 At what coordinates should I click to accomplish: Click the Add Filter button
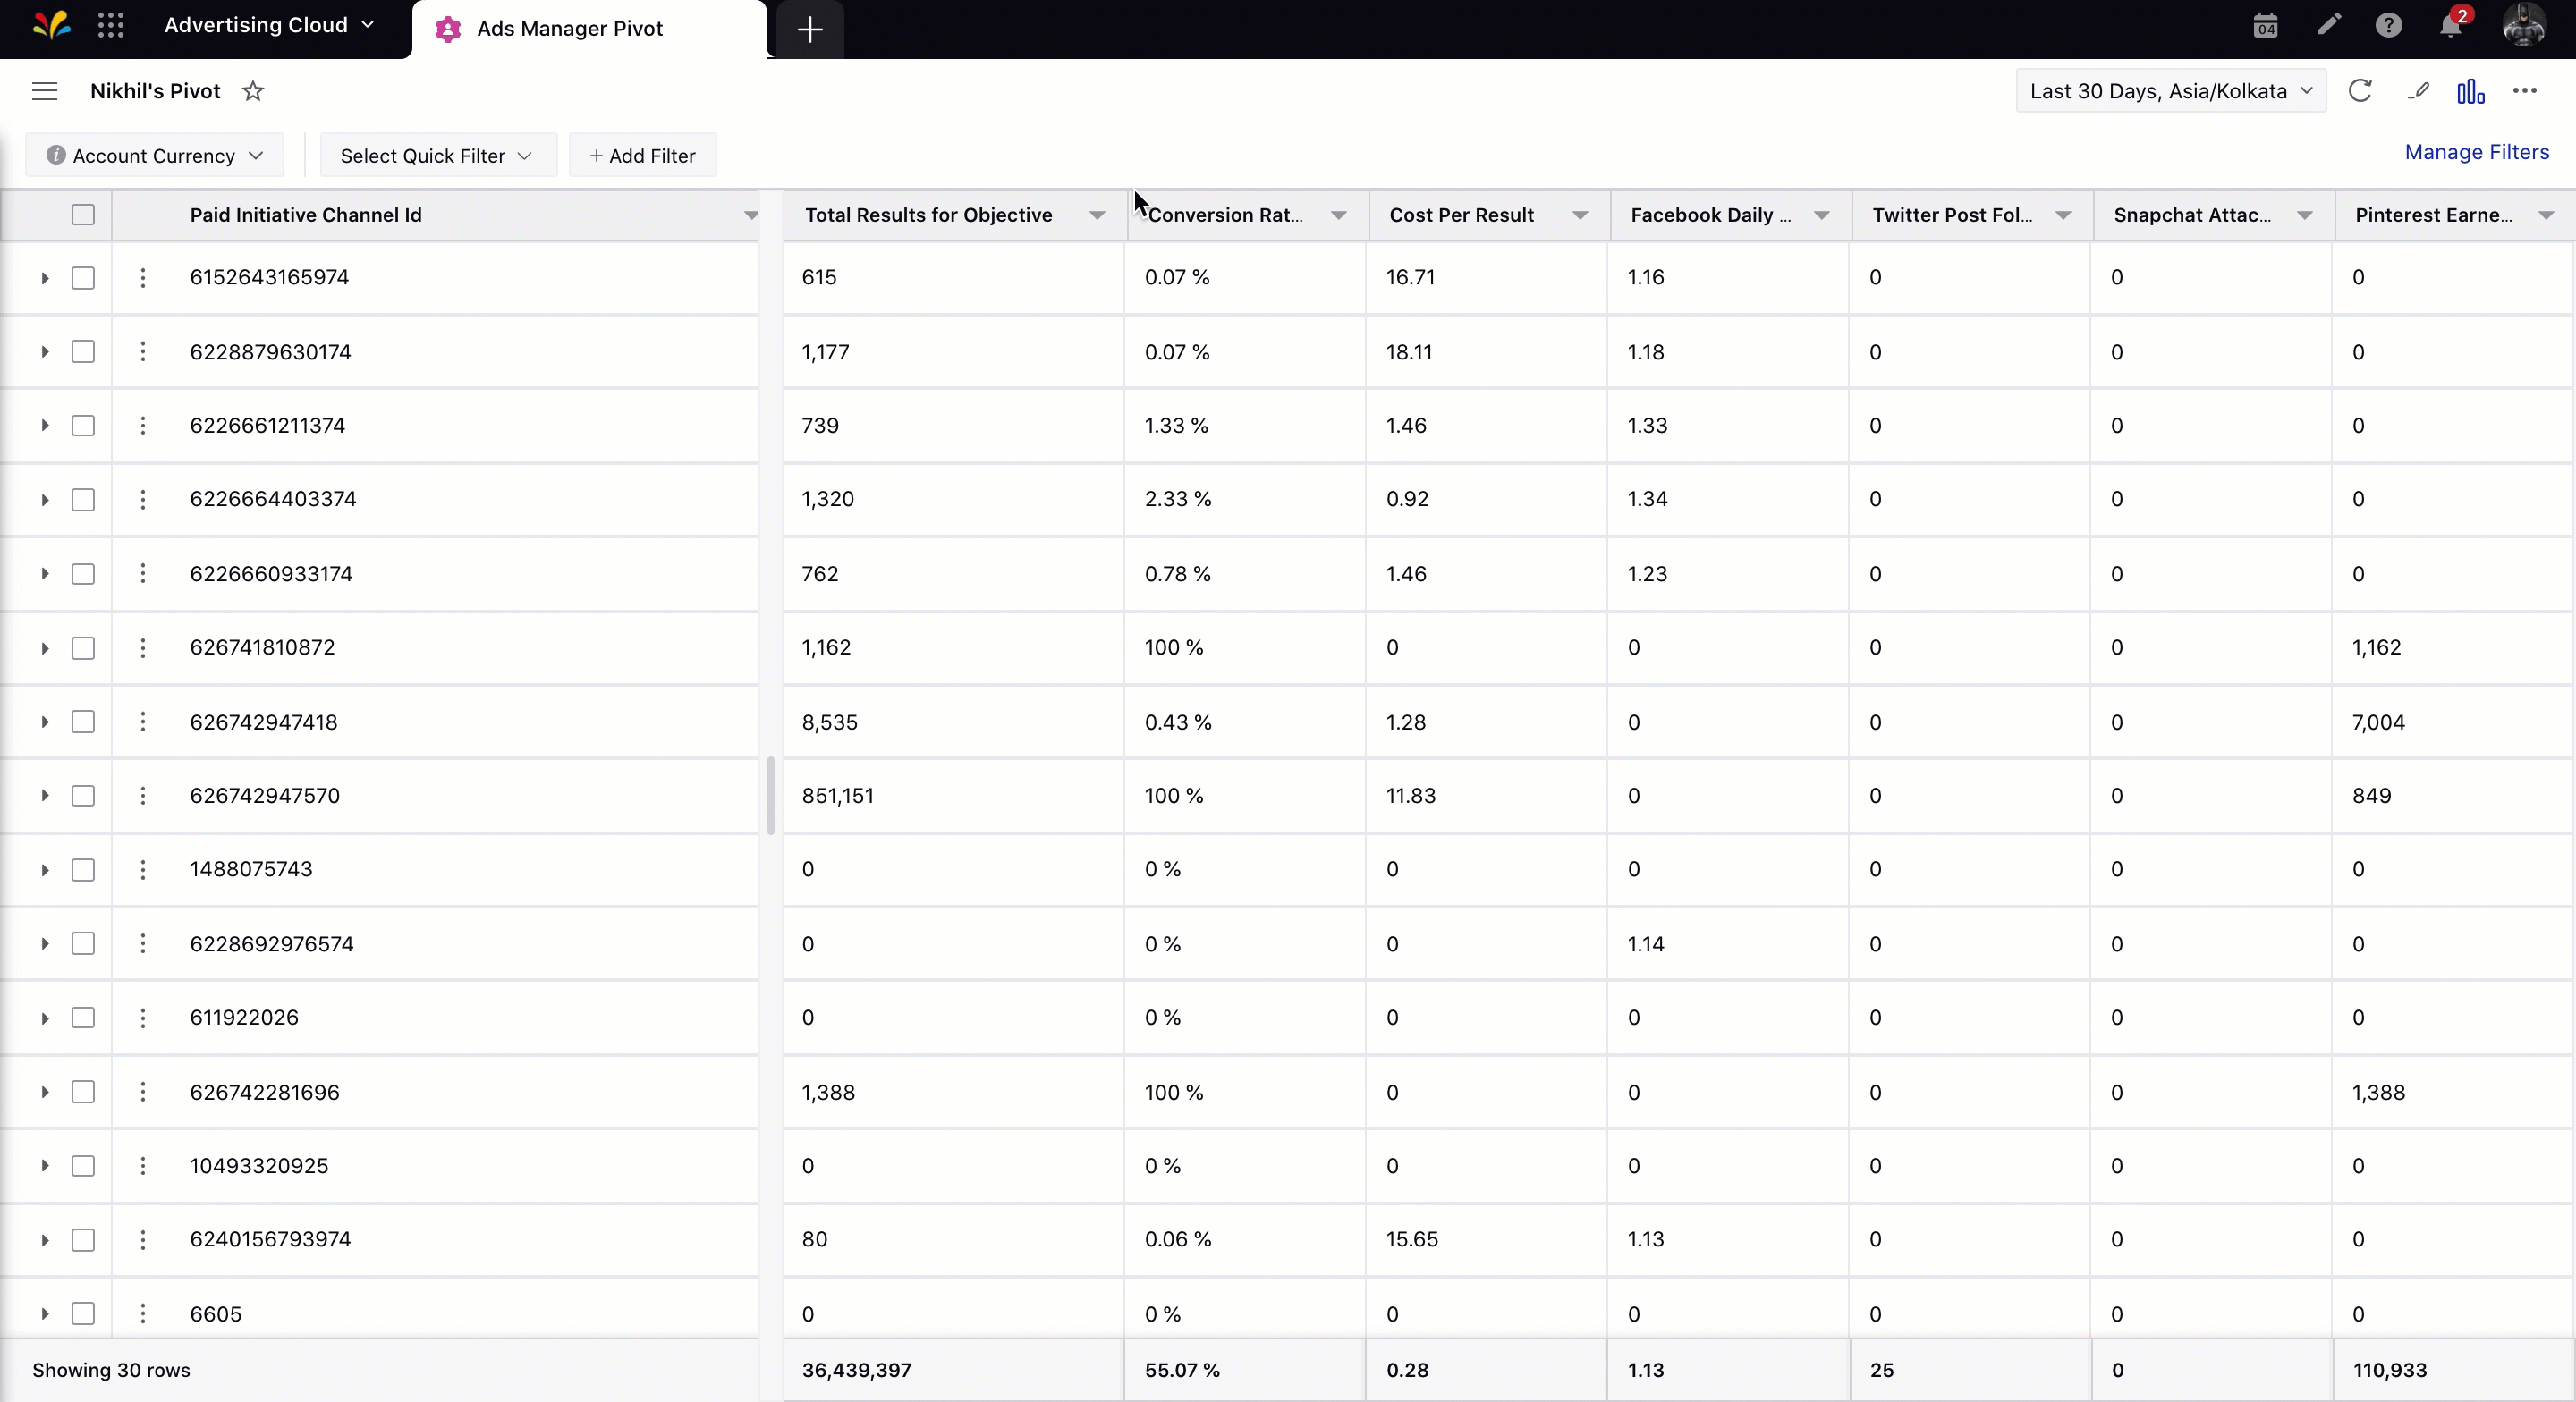tap(640, 156)
